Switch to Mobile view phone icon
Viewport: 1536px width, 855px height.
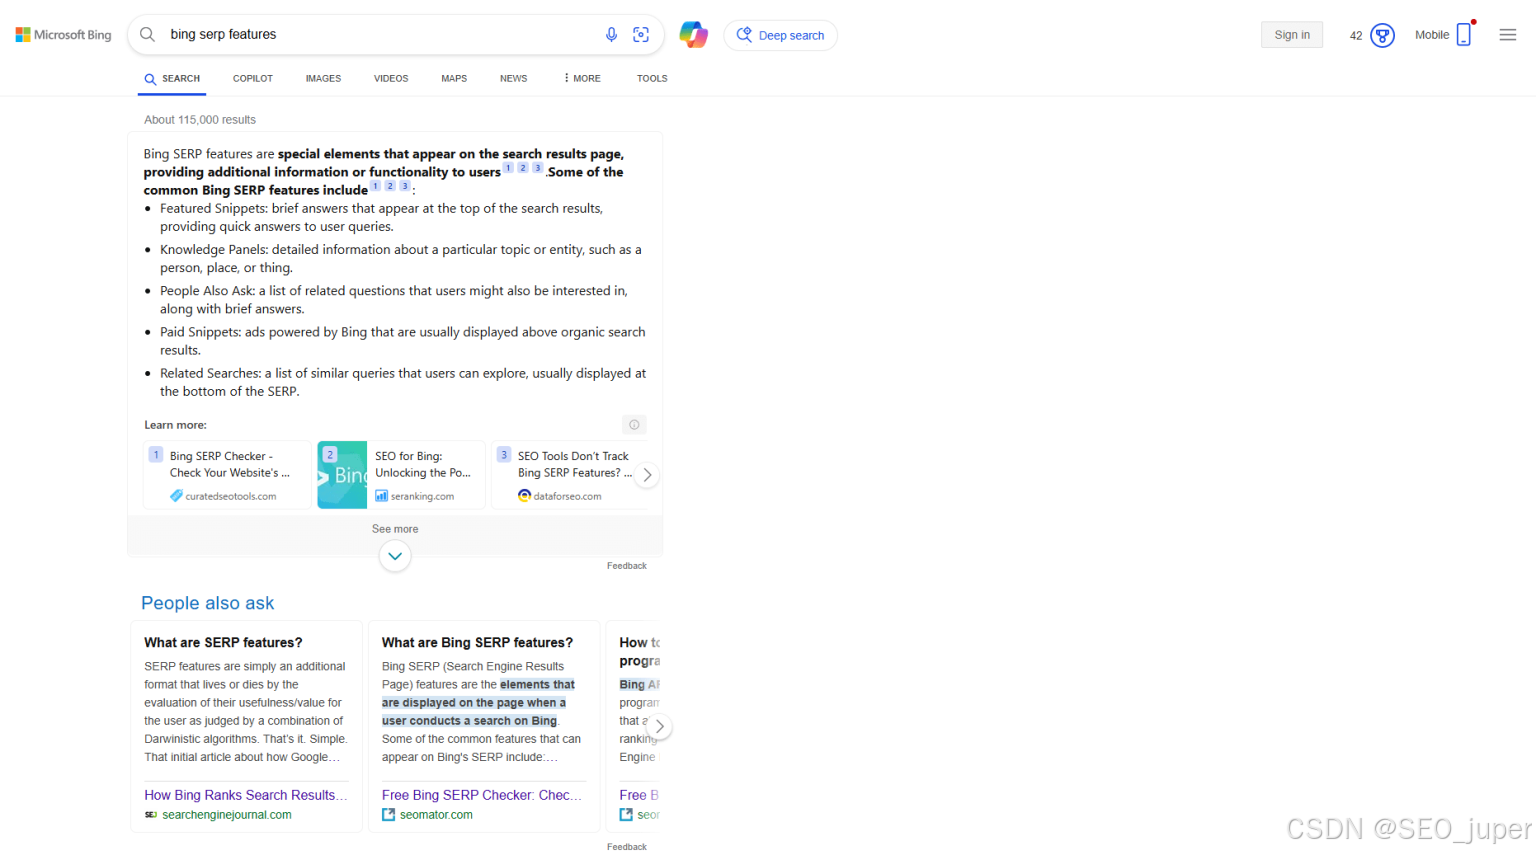tap(1464, 34)
